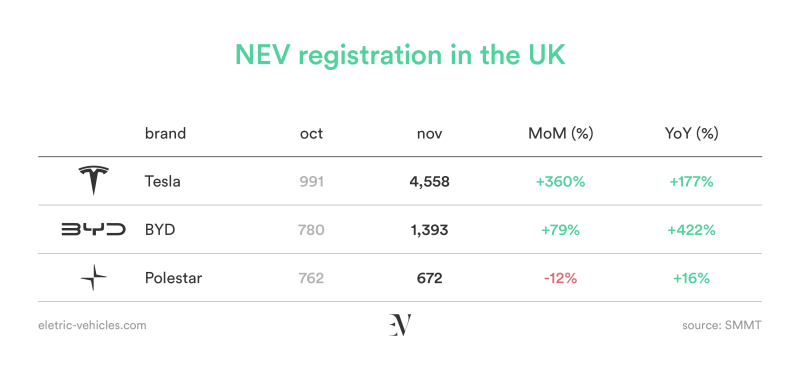Select the oct column header
This screenshot has height=380, width=800.
pos(311,134)
